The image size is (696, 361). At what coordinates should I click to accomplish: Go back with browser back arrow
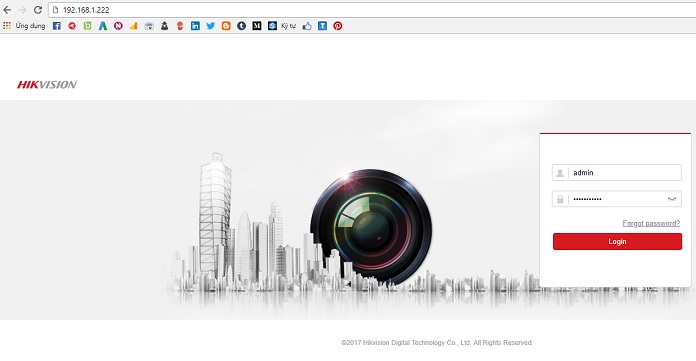coord(8,10)
